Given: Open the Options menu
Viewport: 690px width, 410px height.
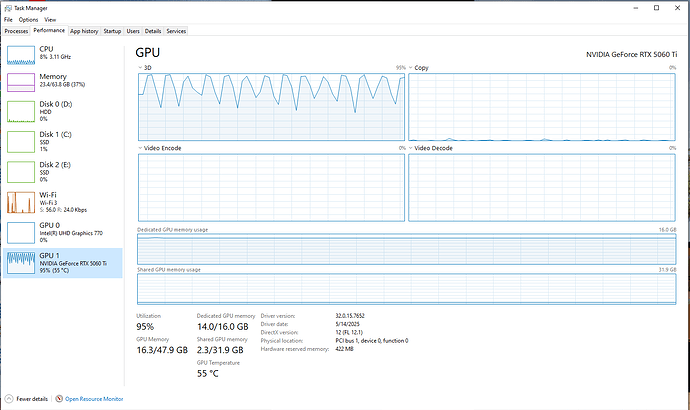Looking at the screenshot, I should click(x=28, y=20).
